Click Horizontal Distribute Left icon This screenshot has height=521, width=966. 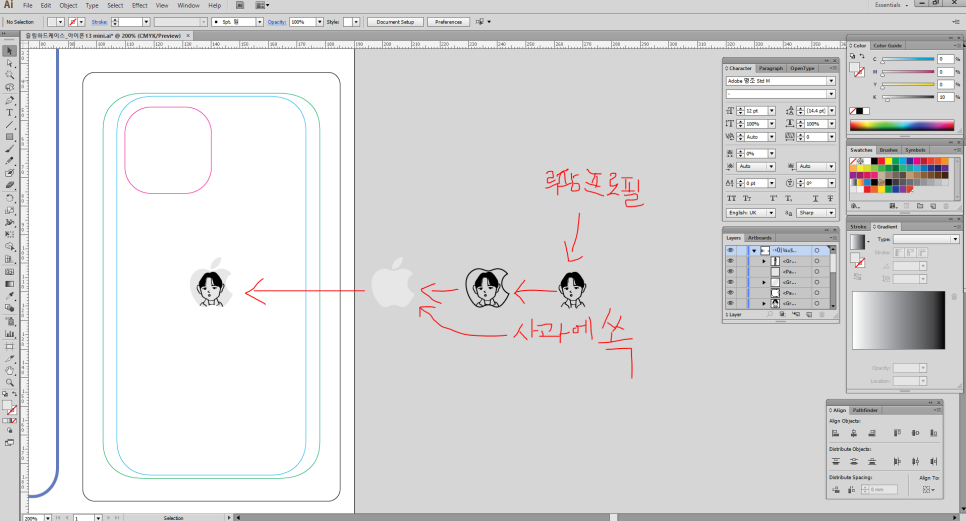click(x=897, y=461)
